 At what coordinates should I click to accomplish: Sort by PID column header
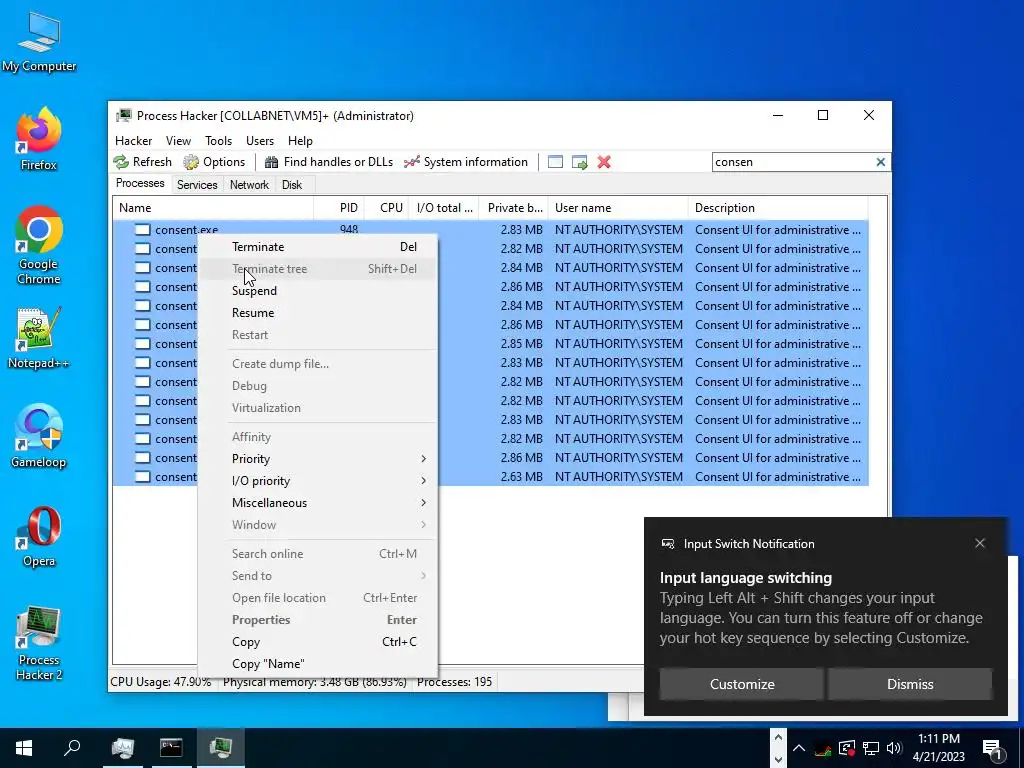pos(339,208)
